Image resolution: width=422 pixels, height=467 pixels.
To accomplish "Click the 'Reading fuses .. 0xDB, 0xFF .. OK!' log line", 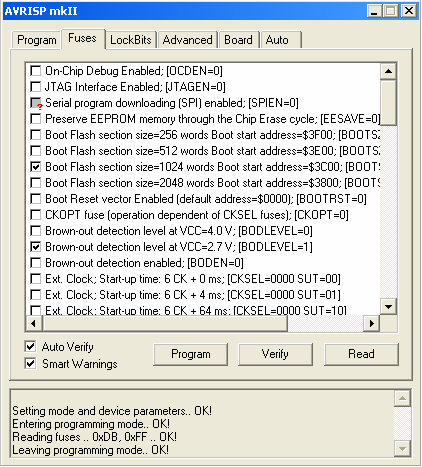I will [95, 437].
